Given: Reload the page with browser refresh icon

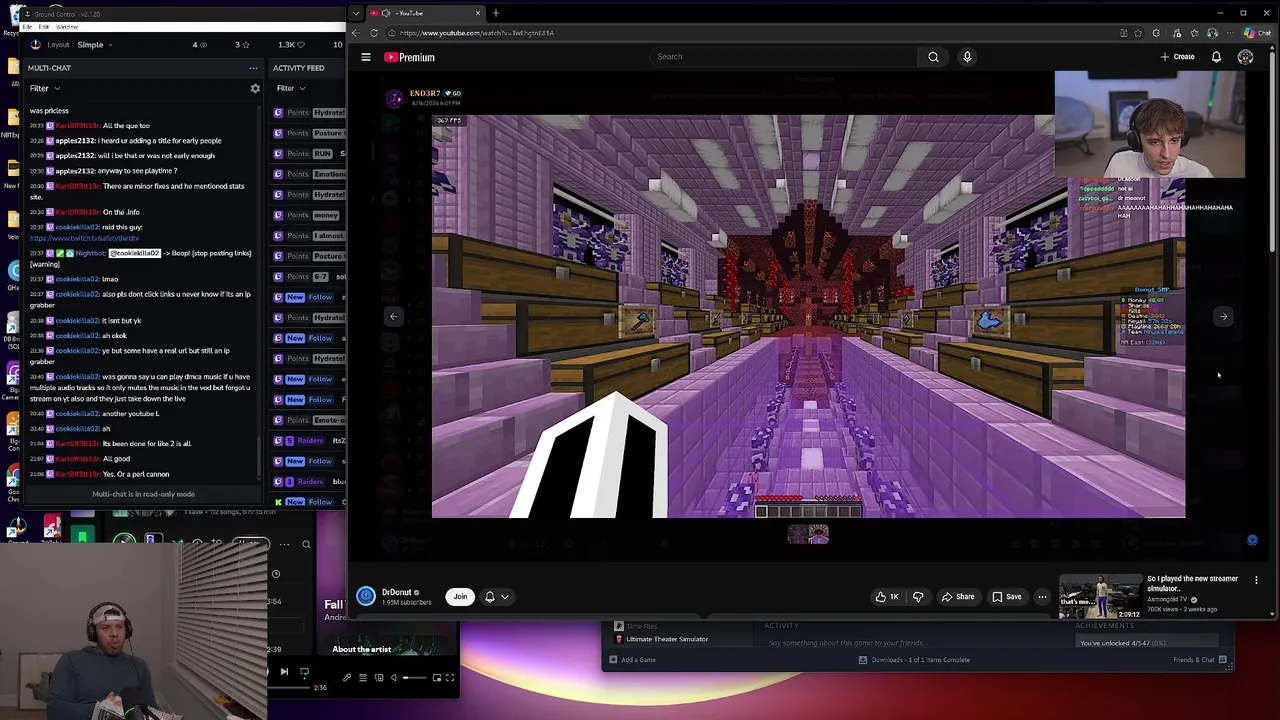Looking at the screenshot, I should (x=374, y=33).
